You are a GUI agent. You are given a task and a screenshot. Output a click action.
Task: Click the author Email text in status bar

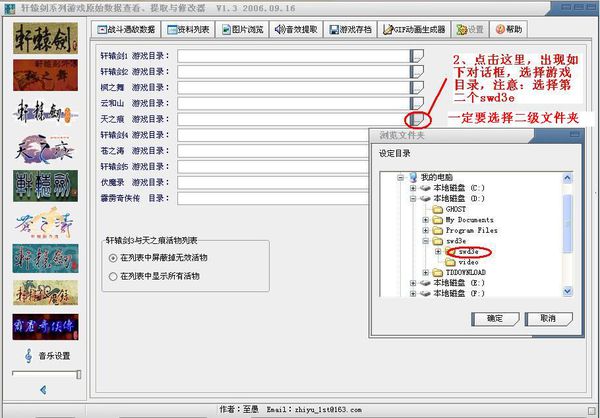tap(314, 410)
